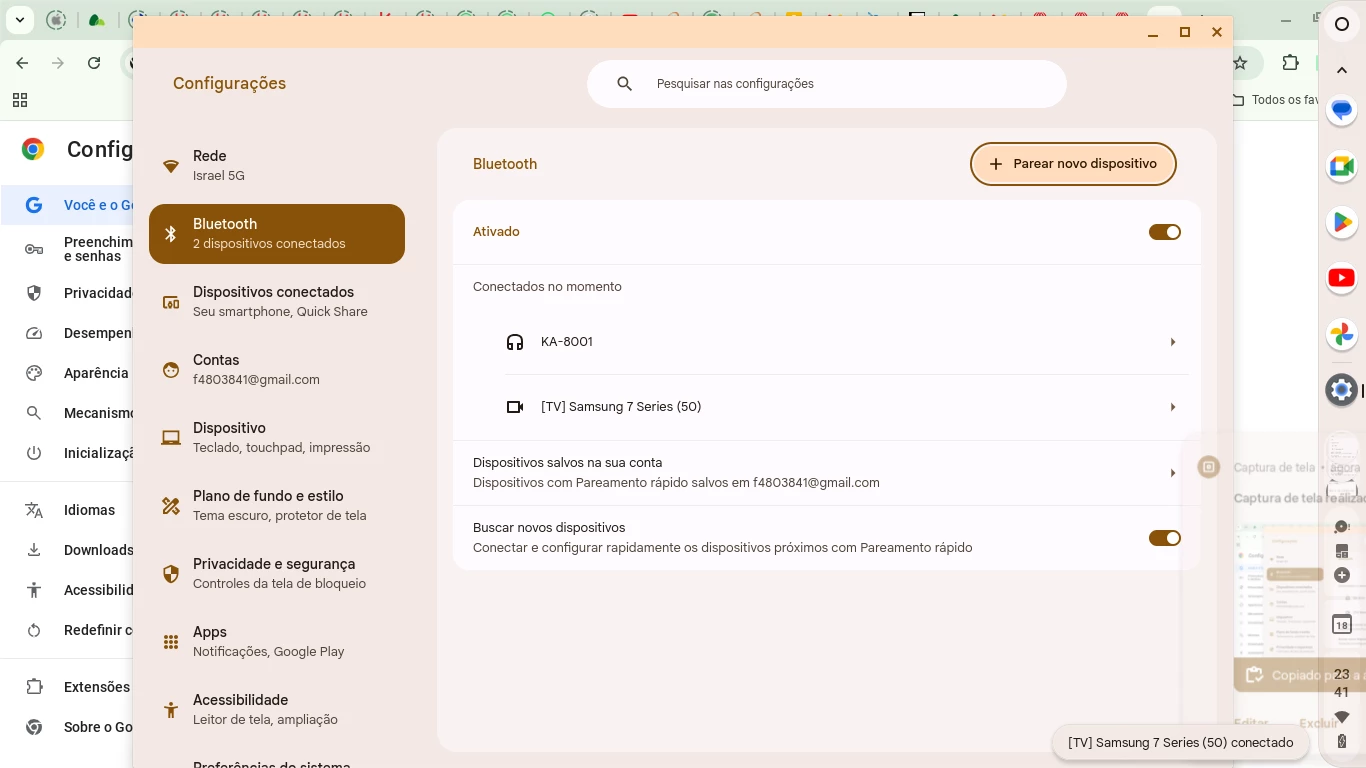Launch YouTube from the shelf
Screen dimensions: 1366x768
click(1342, 278)
